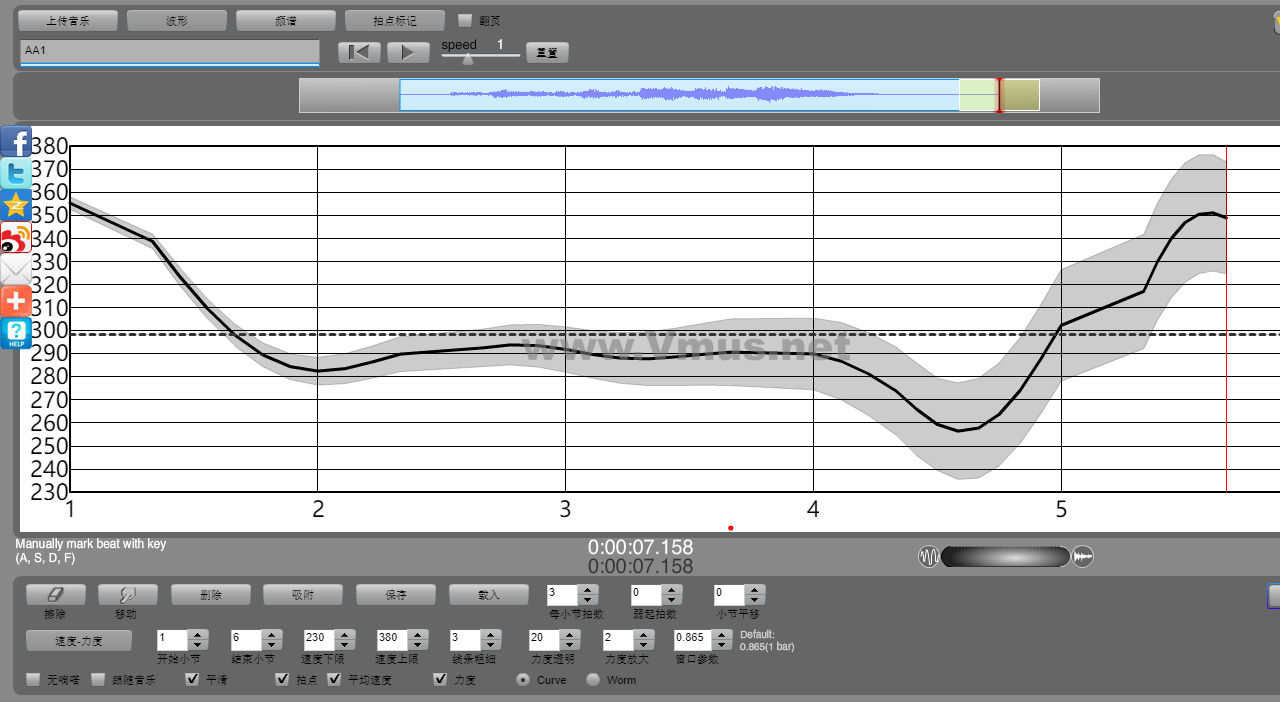Share via the Weibo icon
Screen dimensions: 1280x702
pos(16,238)
